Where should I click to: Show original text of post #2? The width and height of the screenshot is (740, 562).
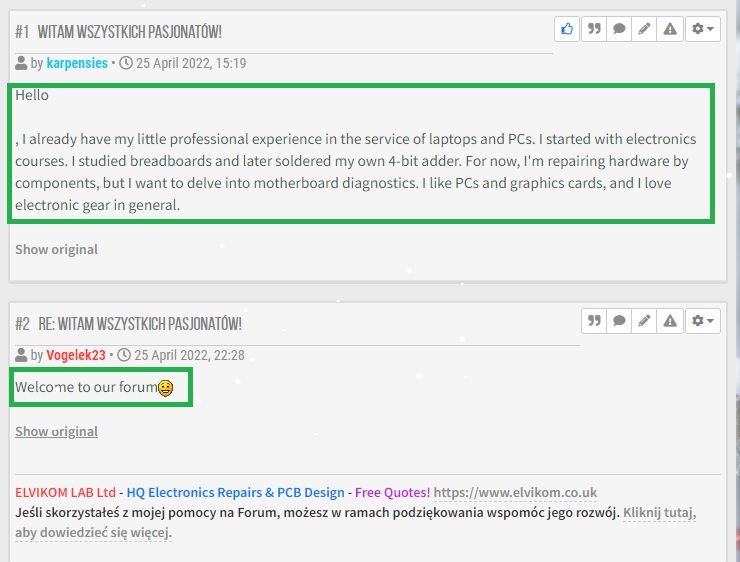pos(56,431)
